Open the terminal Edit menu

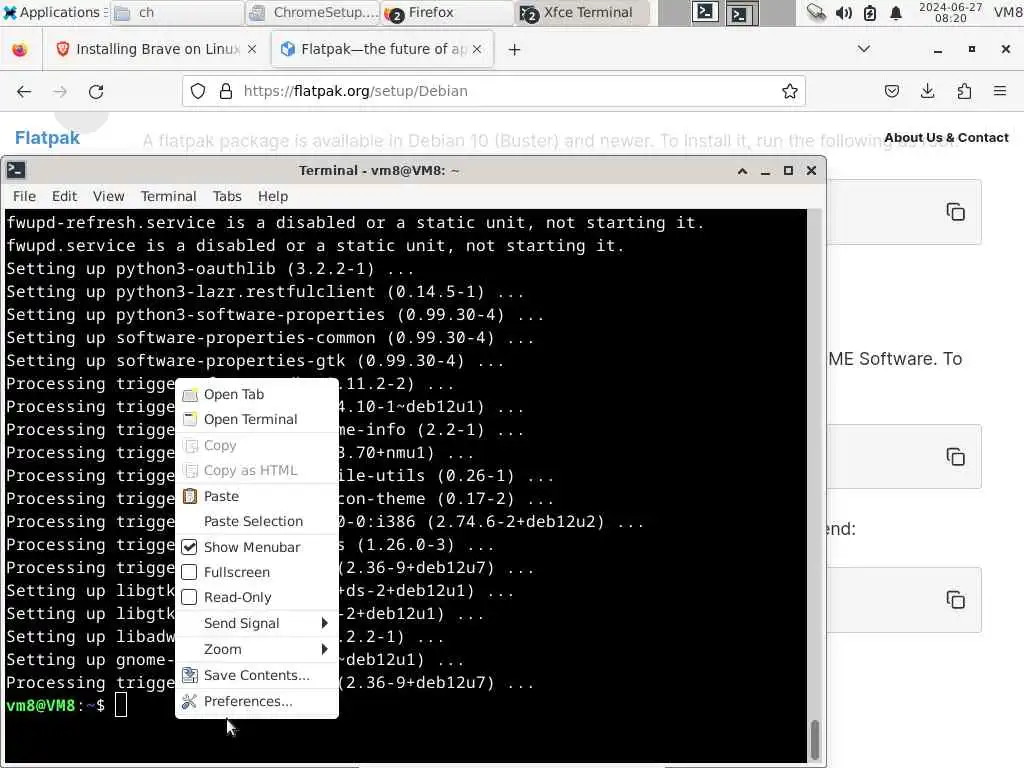pyautogui.click(x=65, y=196)
